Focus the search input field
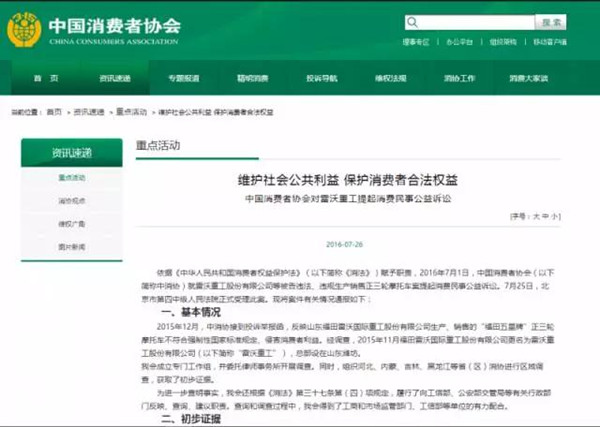Viewport: 600px width, 427px height. (470, 22)
